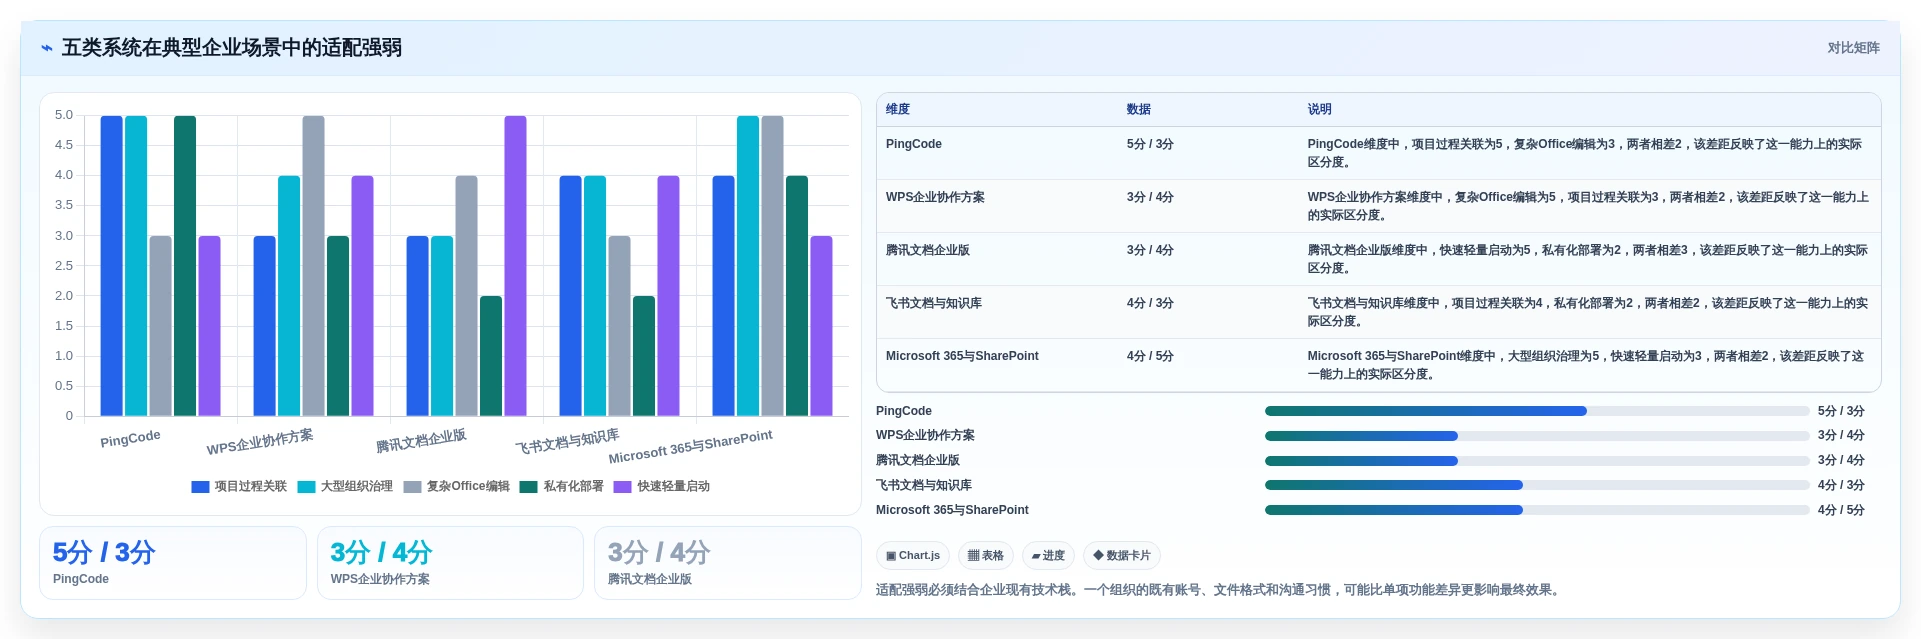Open the 腾讯文档企业版 3分 / 4分 data card
1921x639 pixels.
coord(728,563)
